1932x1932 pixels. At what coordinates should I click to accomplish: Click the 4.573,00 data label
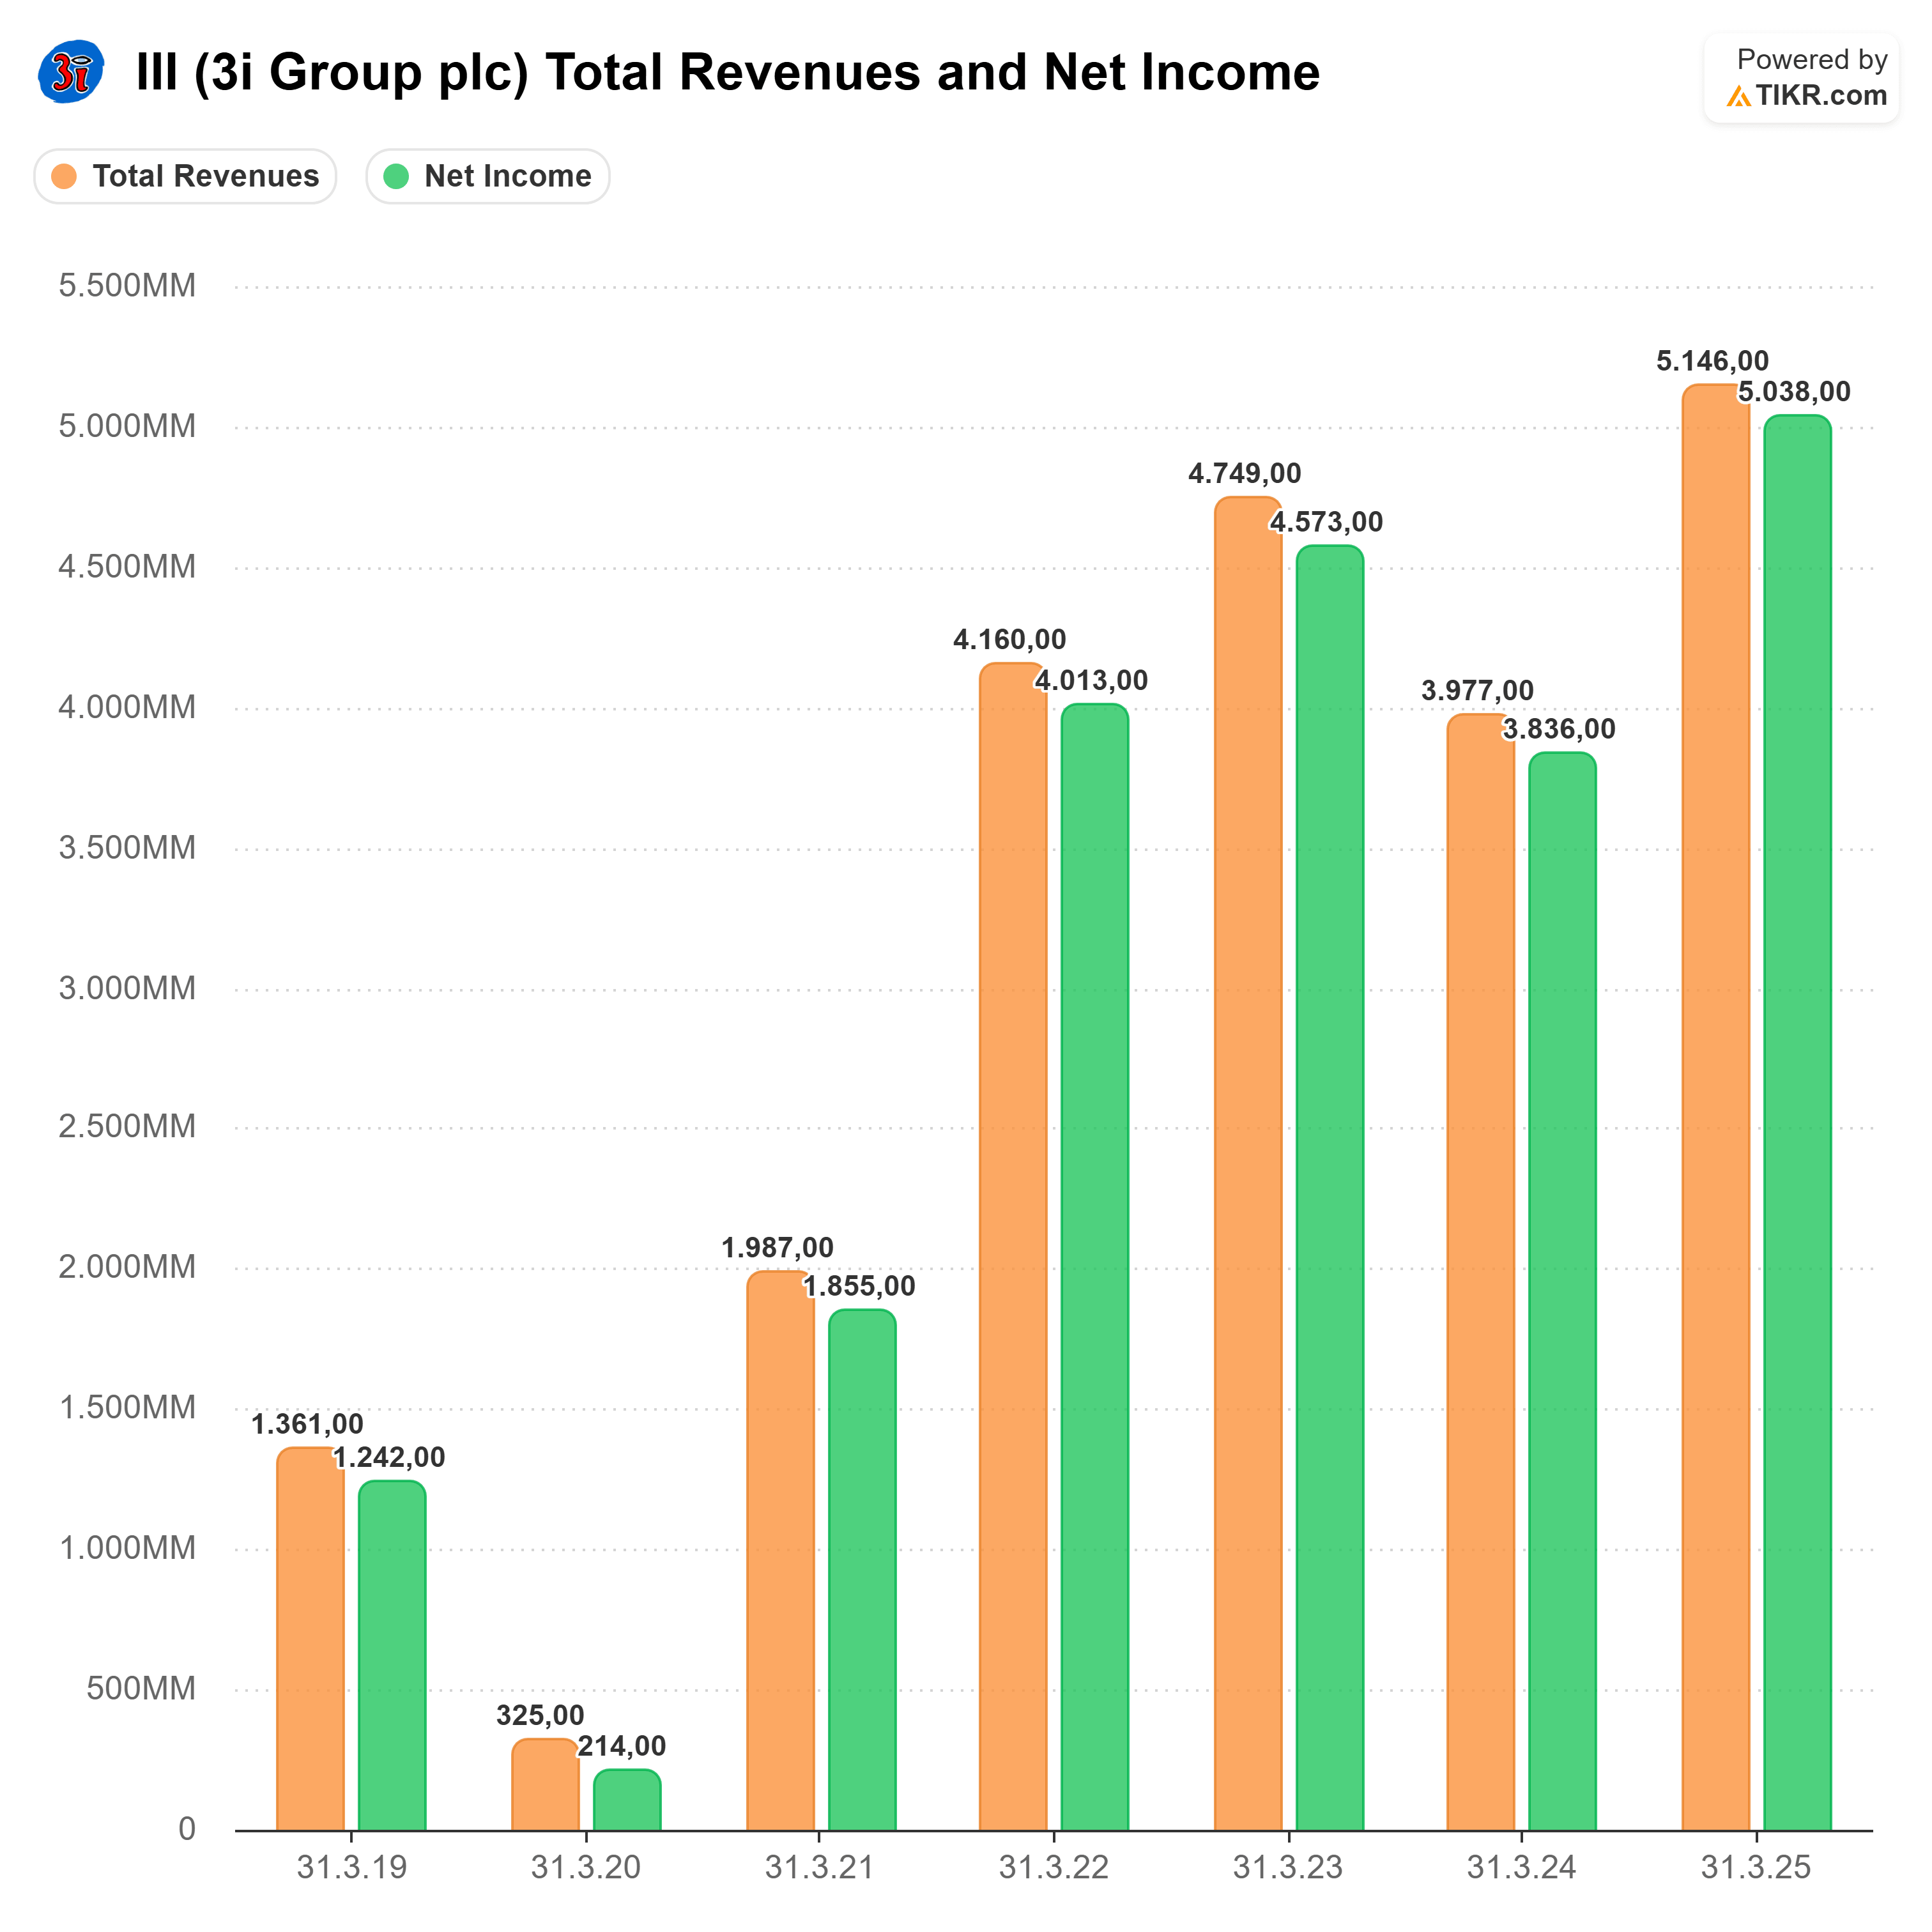[x=1326, y=522]
